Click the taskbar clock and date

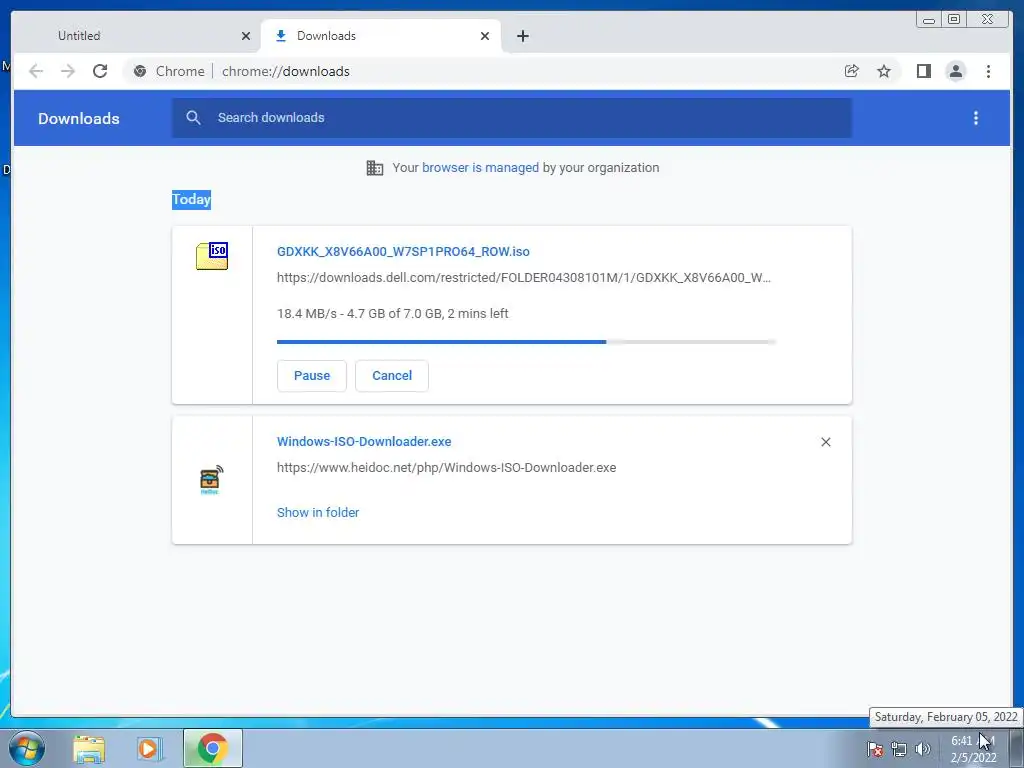coord(973,749)
